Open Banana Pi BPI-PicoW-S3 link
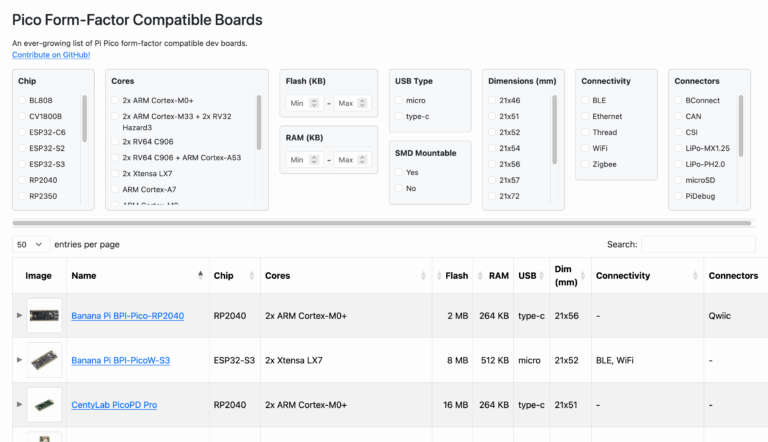The width and height of the screenshot is (768, 442). coord(120,361)
